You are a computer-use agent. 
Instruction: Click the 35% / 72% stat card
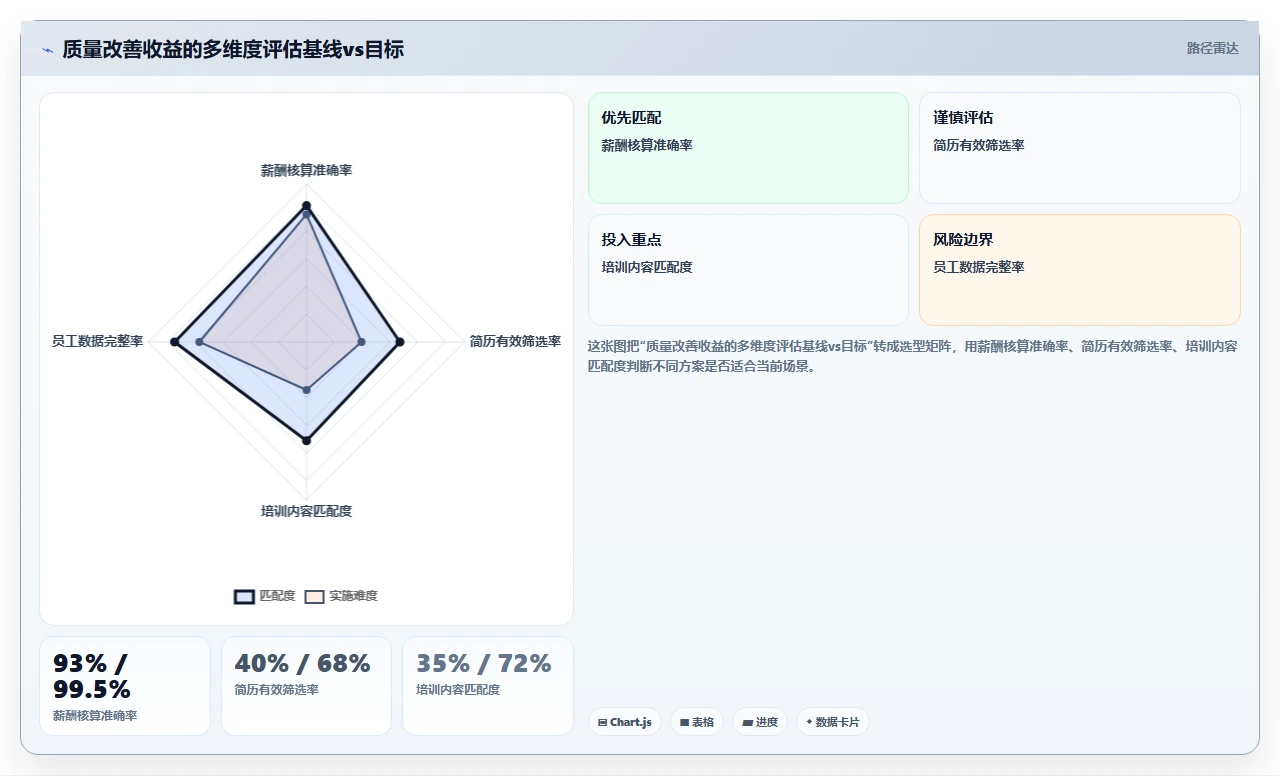point(488,686)
